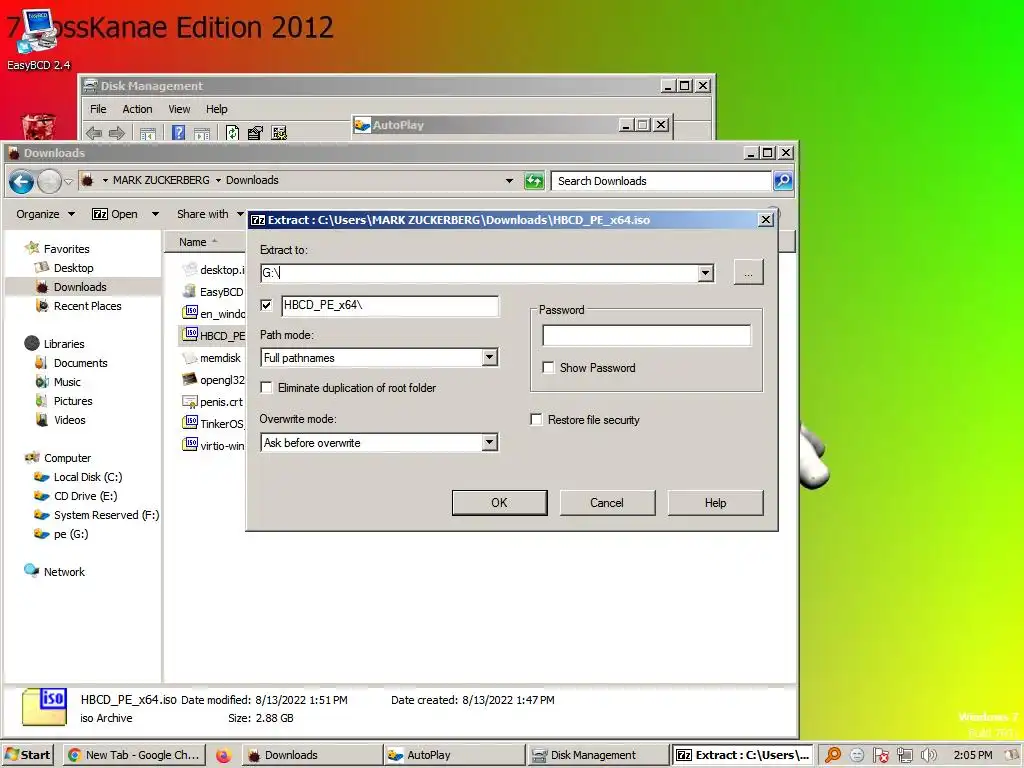Viewport: 1024px width, 768px height.
Task: Toggle action pane icon in Disk Management
Action: 202,133
